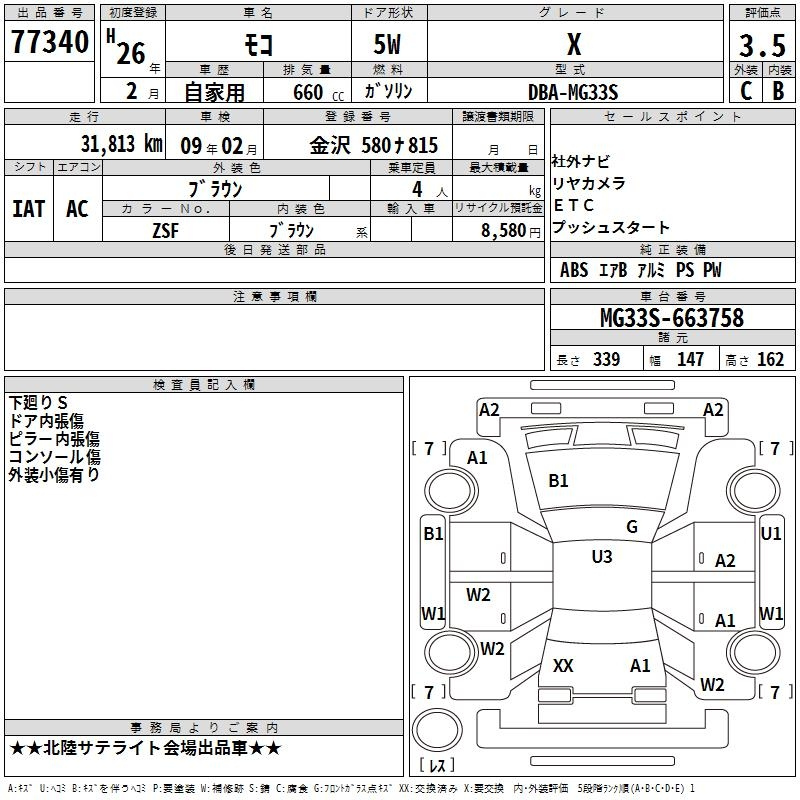This screenshot has width=800, height=800.
Task: Select sales point プッシュスタート
Action: [610, 227]
